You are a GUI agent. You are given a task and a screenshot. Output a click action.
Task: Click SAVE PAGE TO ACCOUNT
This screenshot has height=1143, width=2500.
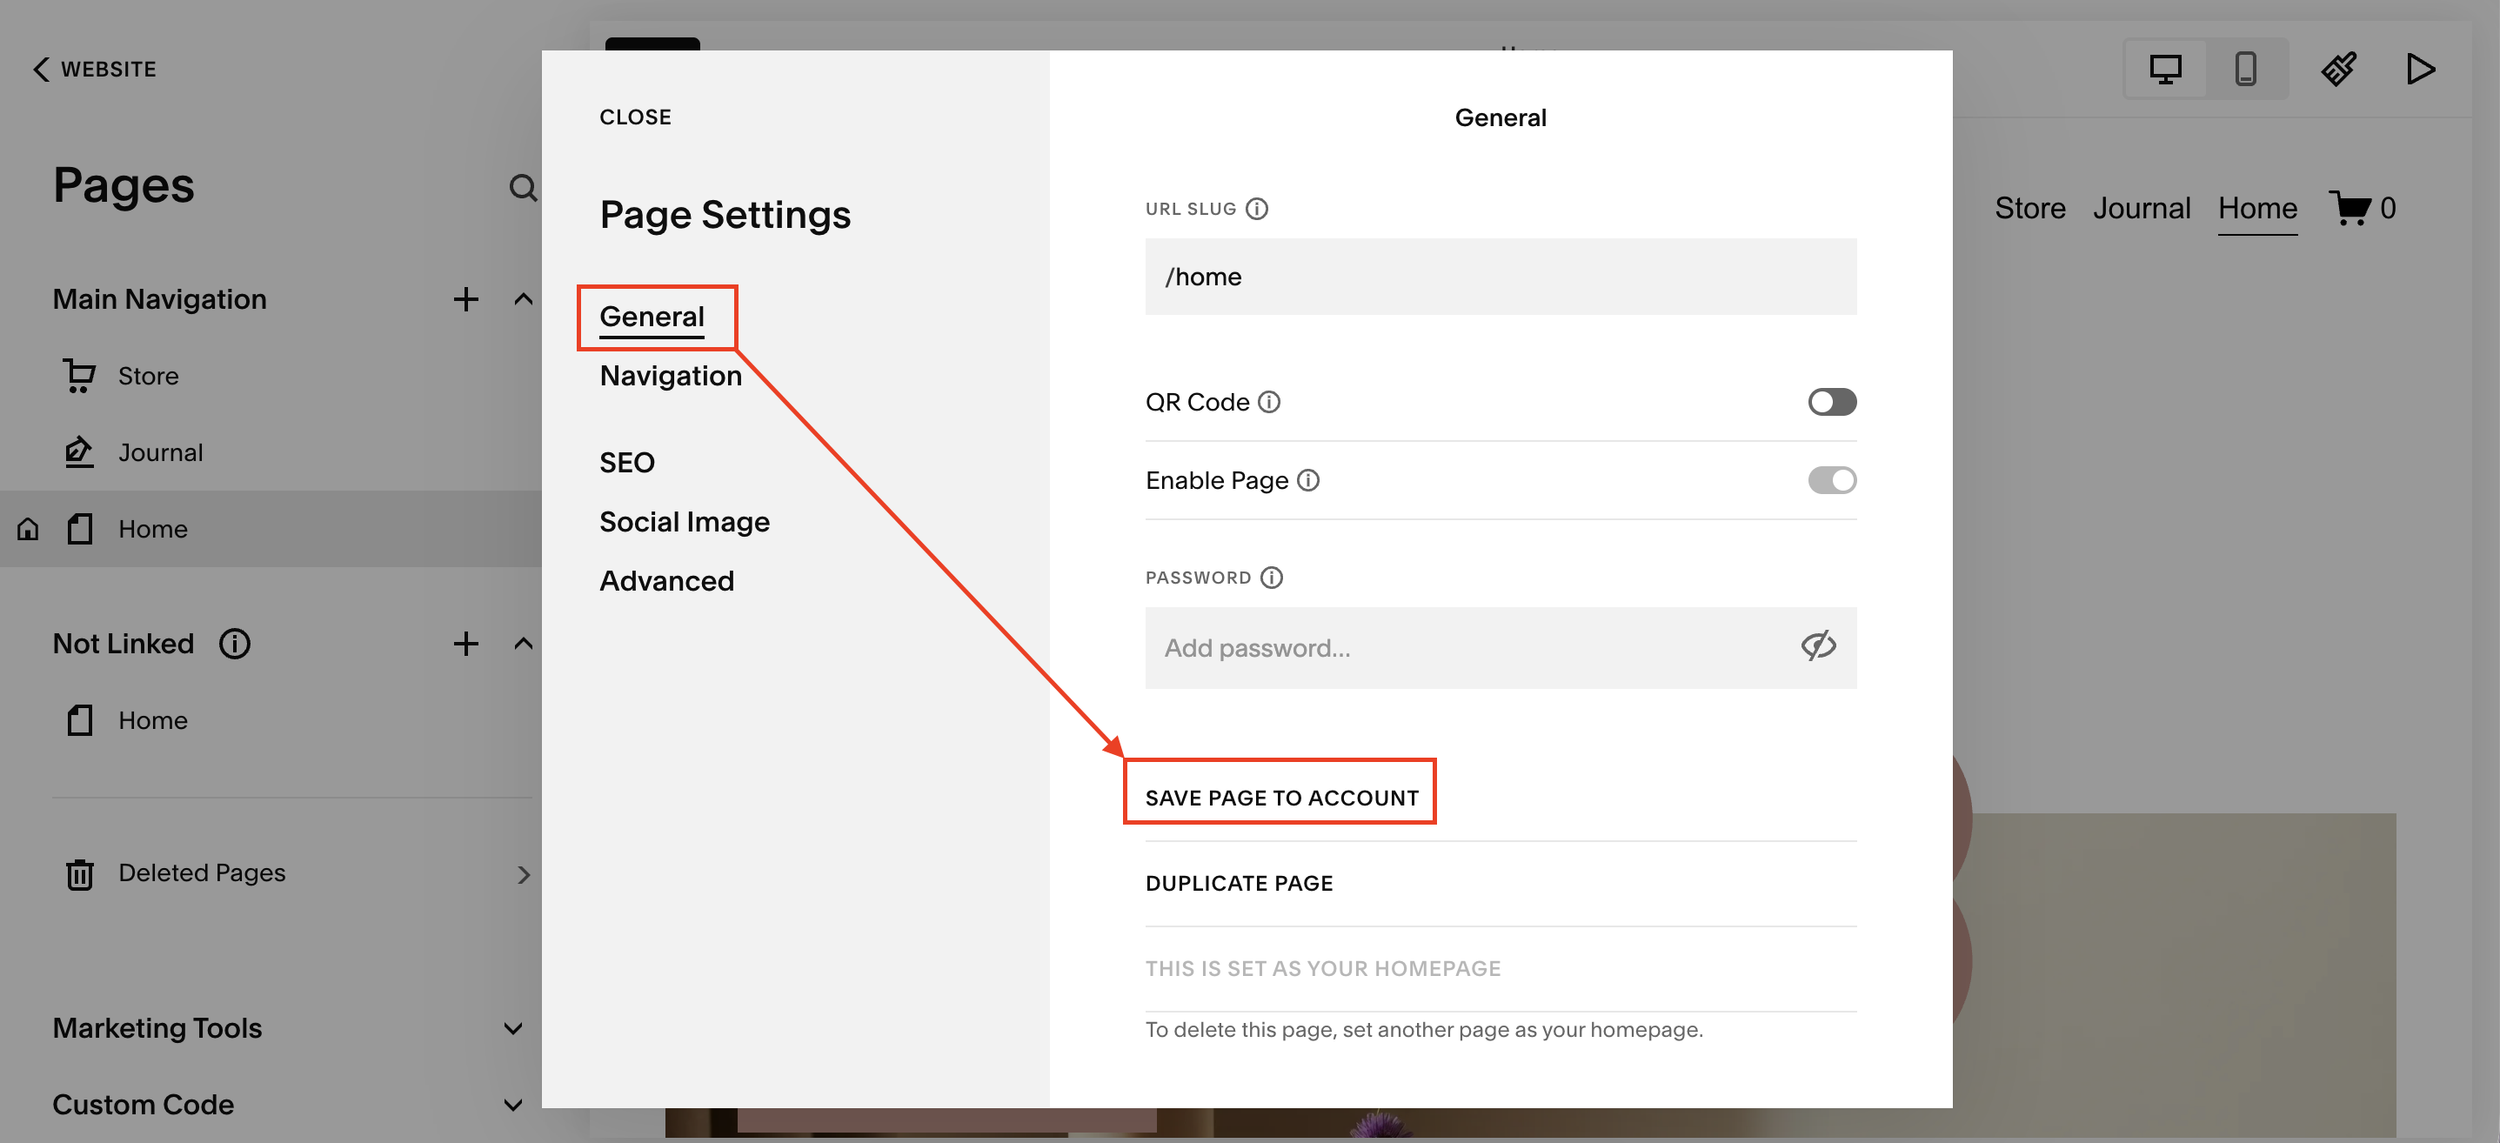[1282, 797]
